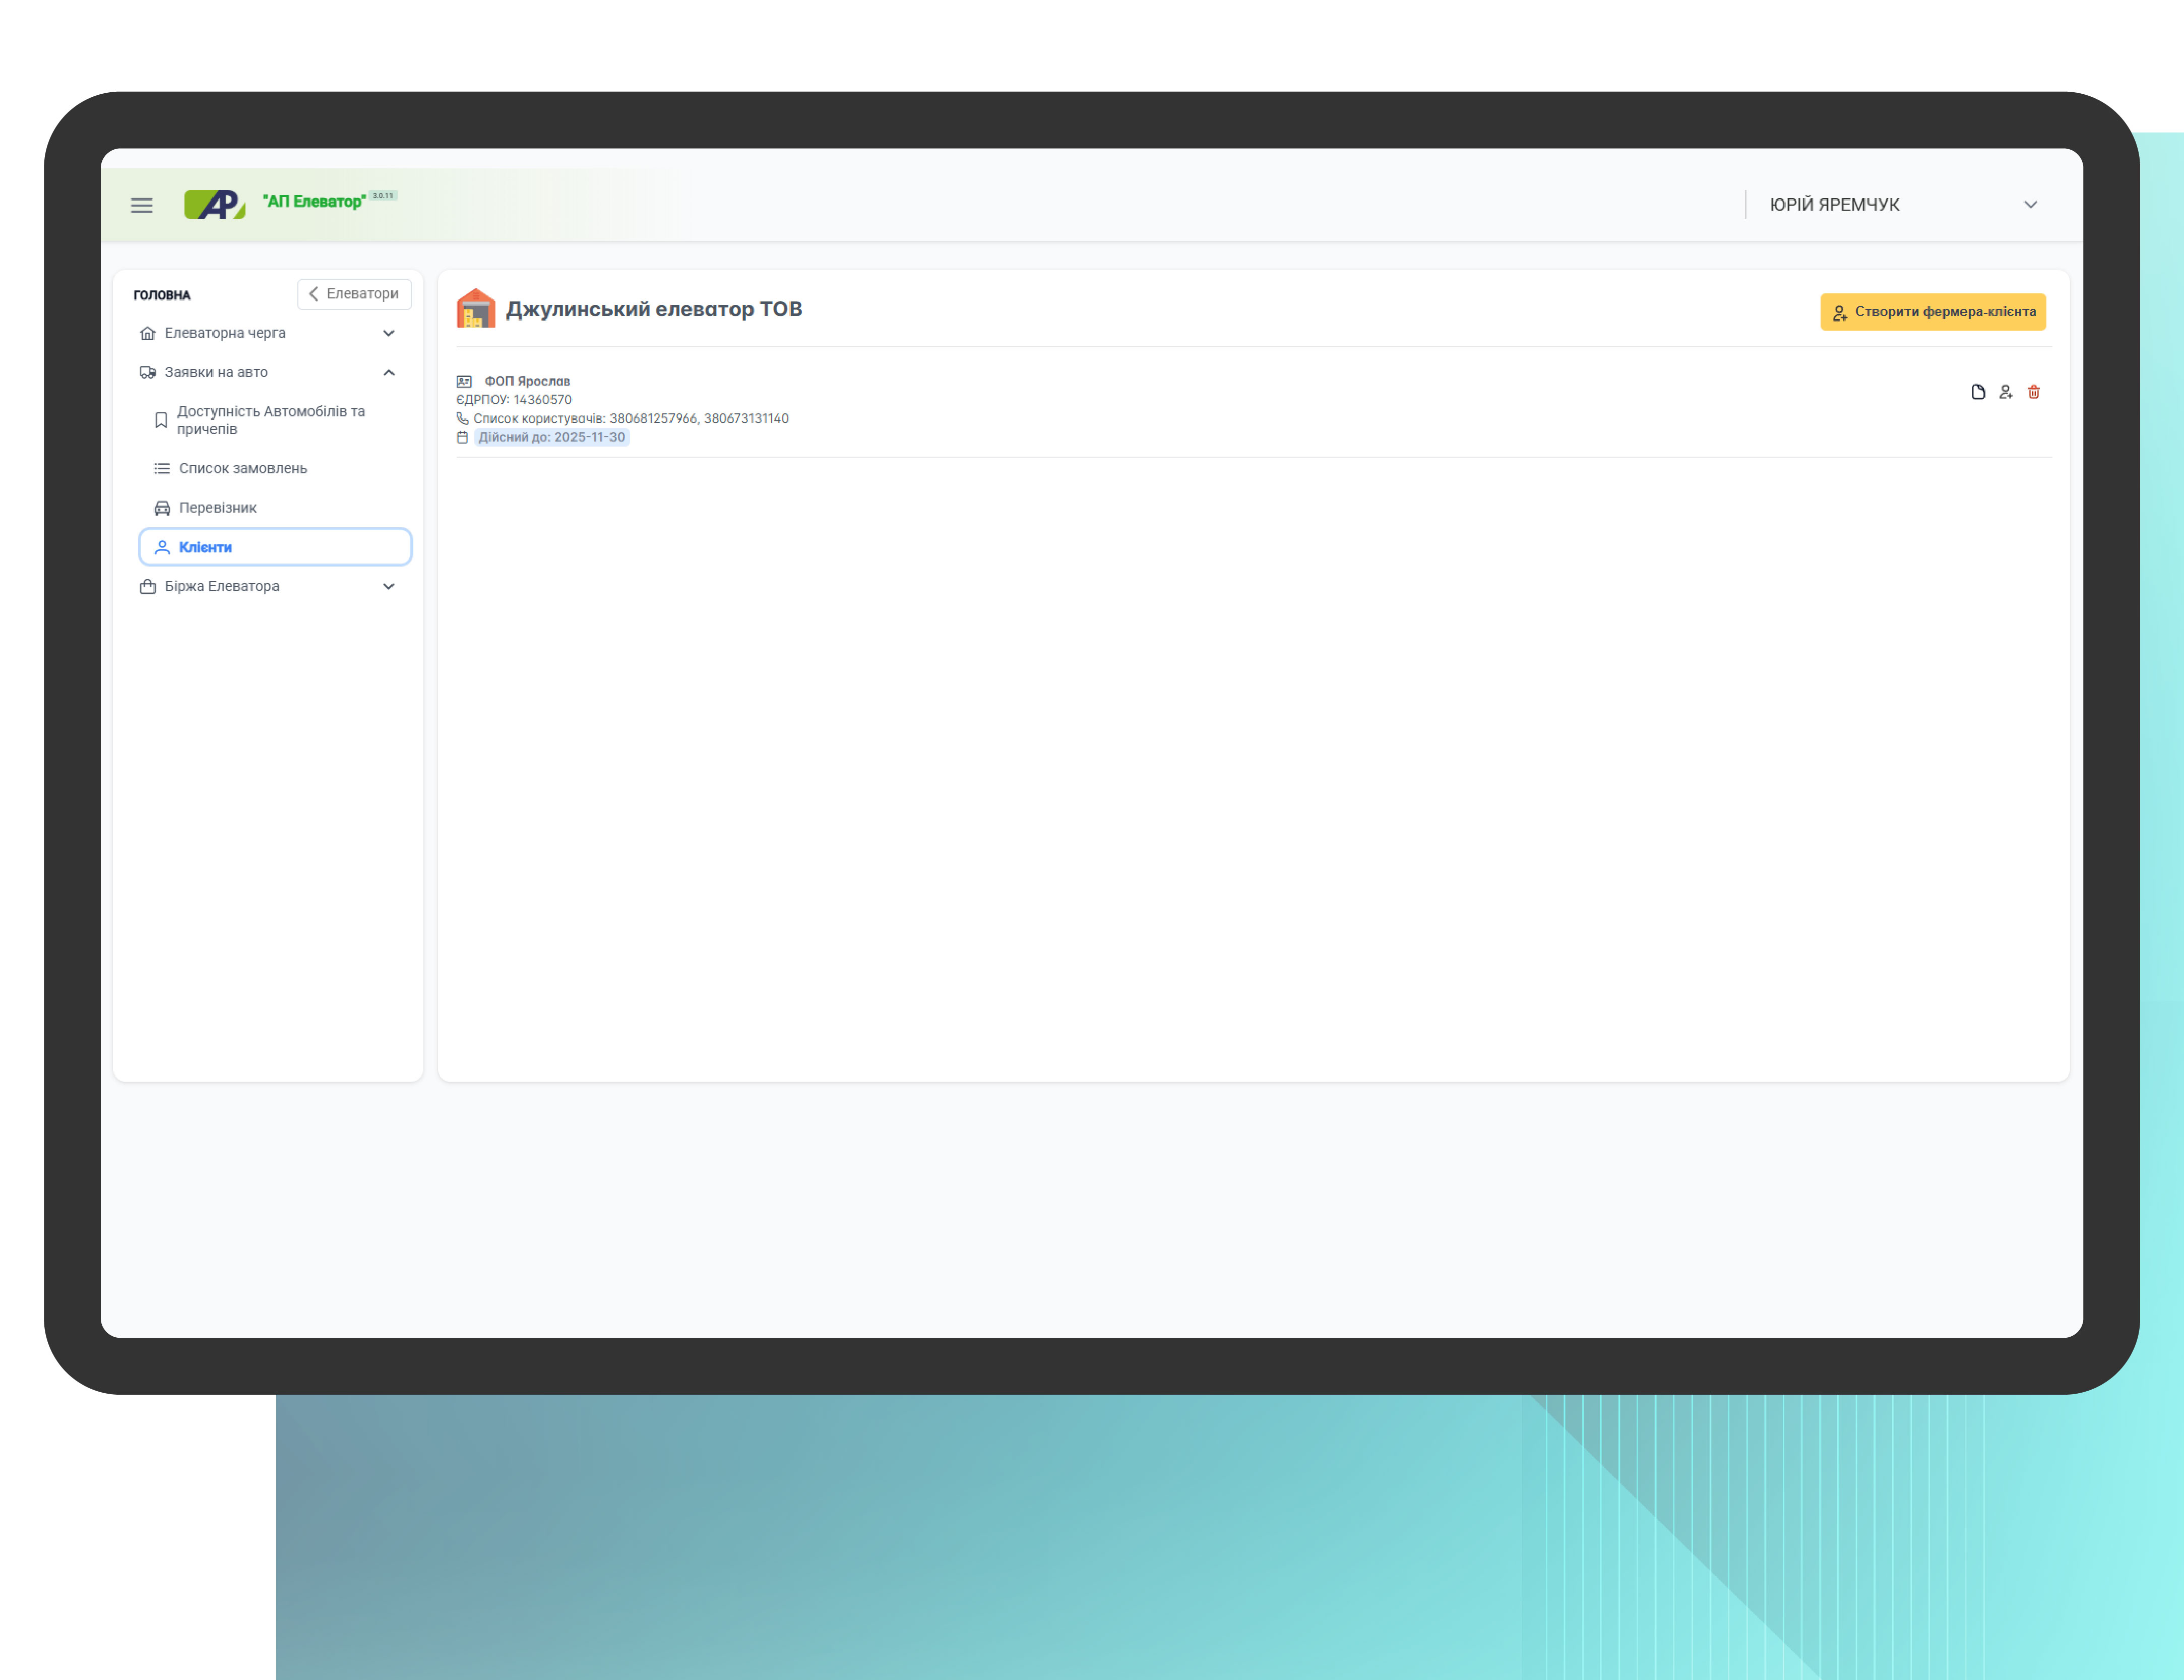Click the calendar icon by validity date
The image size is (2184, 1680).
[x=462, y=437]
